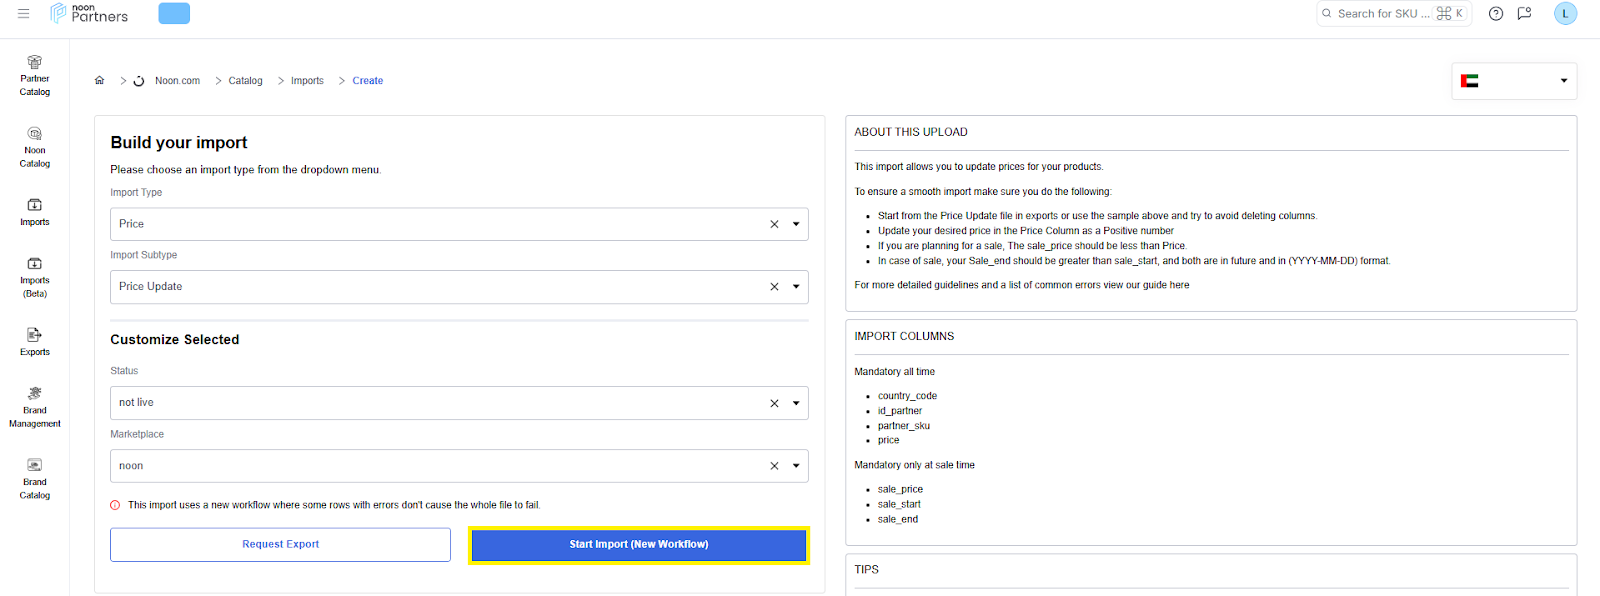Click Catalog breadcrumb link

point(245,81)
